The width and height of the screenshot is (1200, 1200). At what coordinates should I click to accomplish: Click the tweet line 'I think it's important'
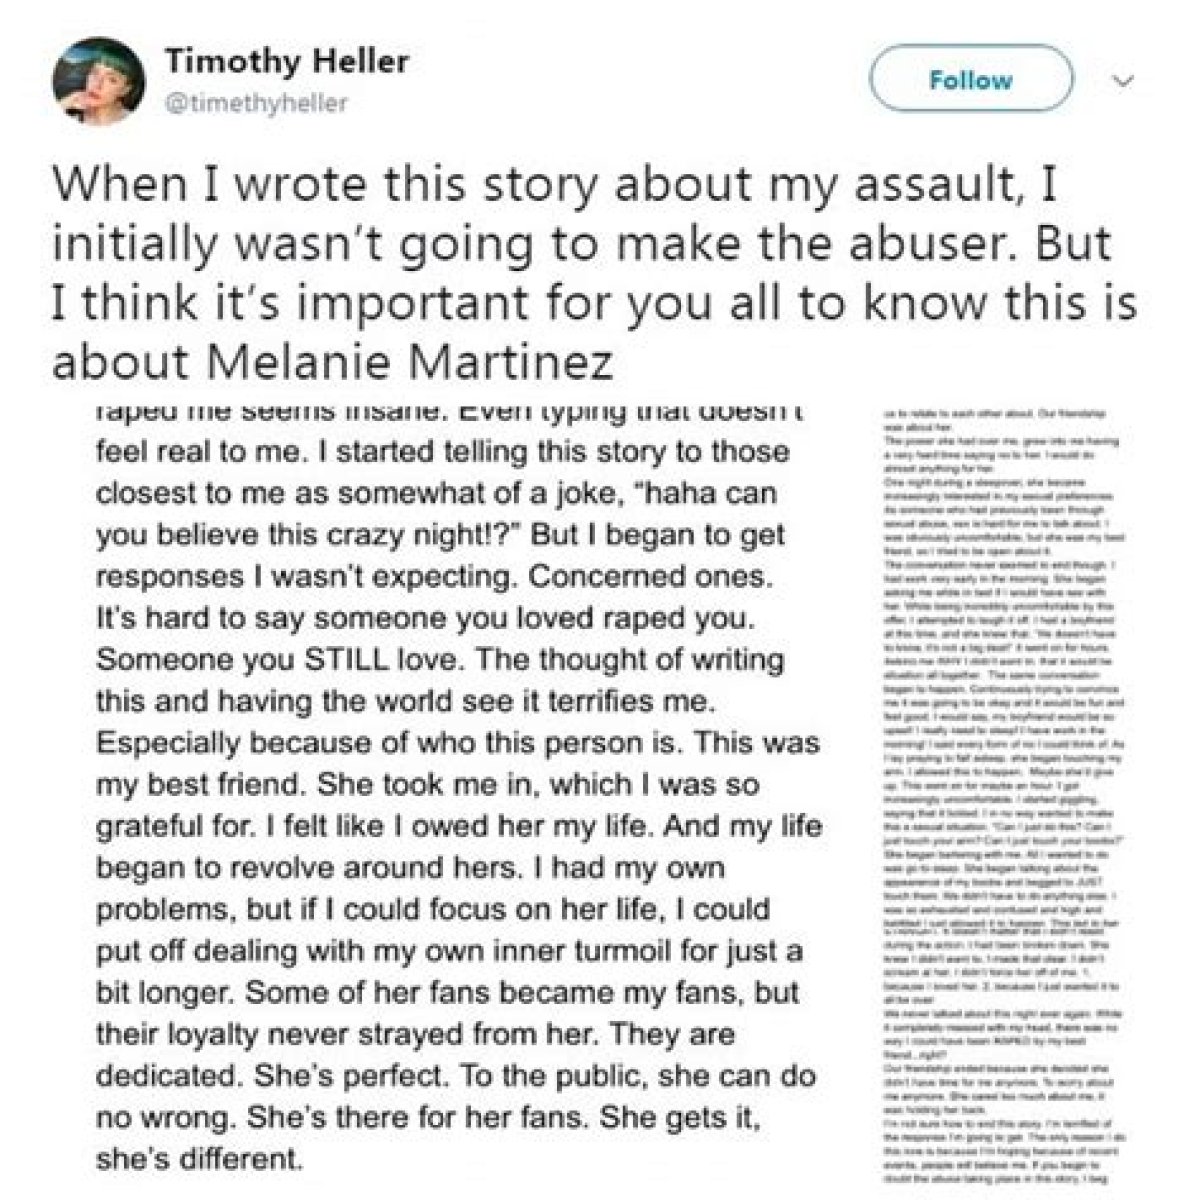(594, 304)
